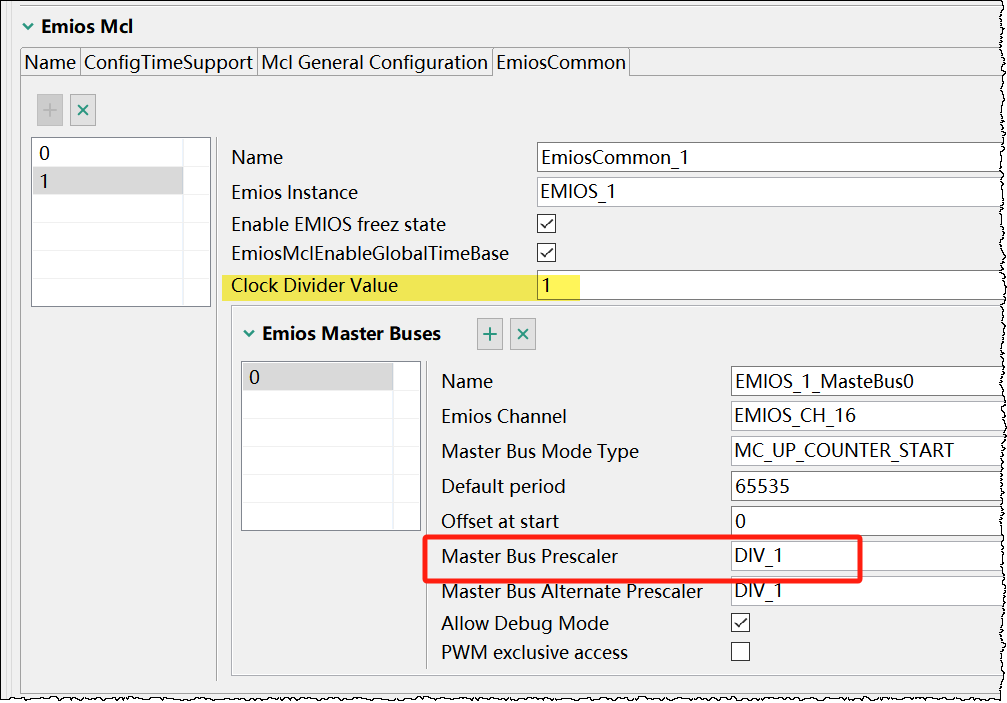Switch to Mcl General Configuration tab
This screenshot has height=703, width=1007.
(374, 62)
